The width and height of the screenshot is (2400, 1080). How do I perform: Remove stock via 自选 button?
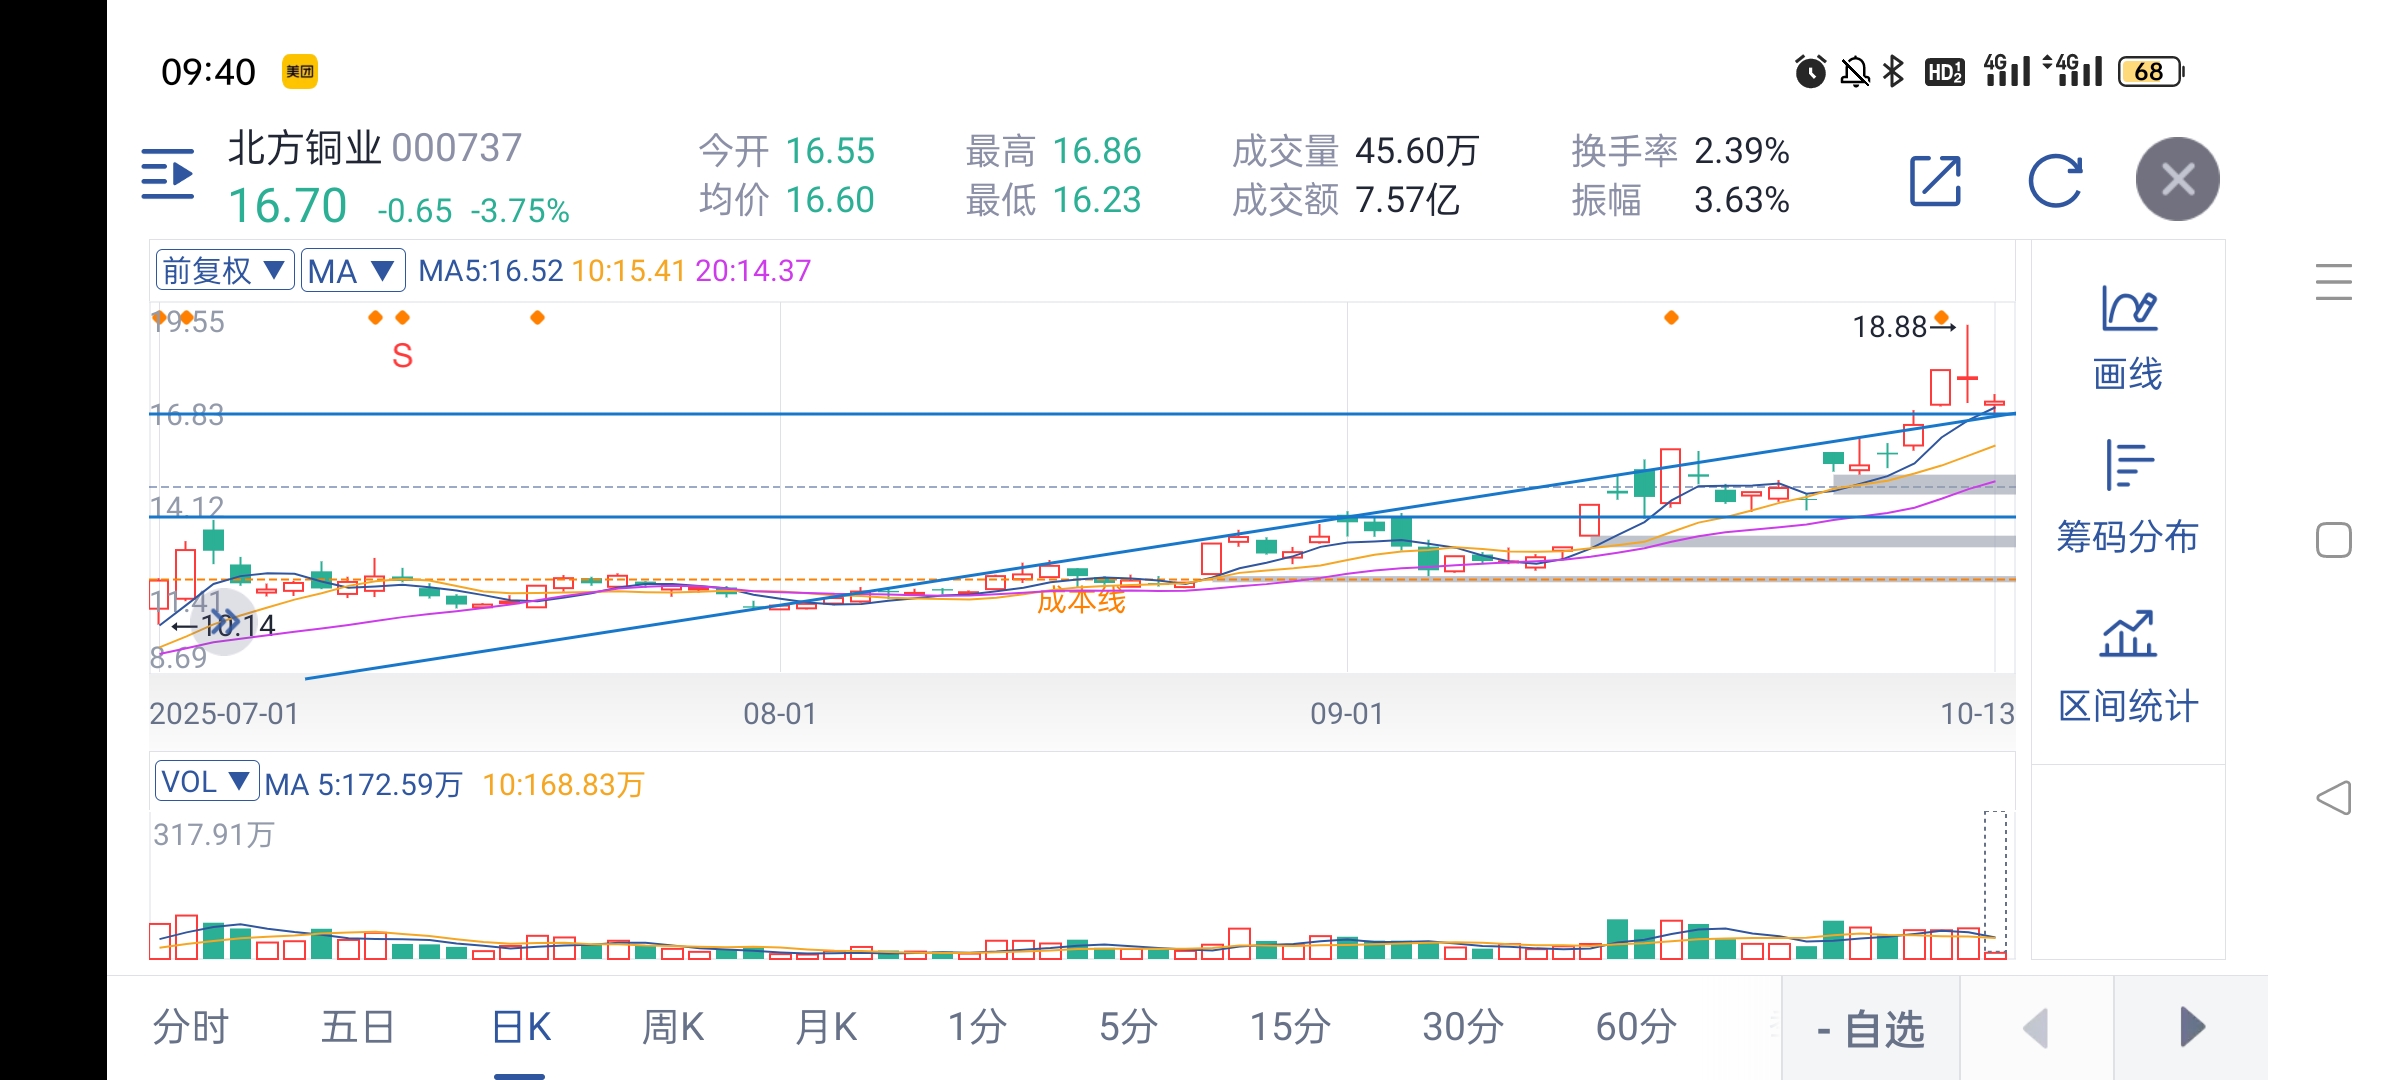1870,1028
